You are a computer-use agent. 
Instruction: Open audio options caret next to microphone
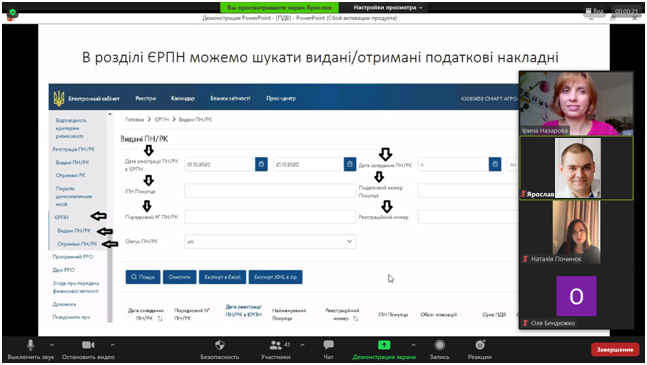coord(52,345)
